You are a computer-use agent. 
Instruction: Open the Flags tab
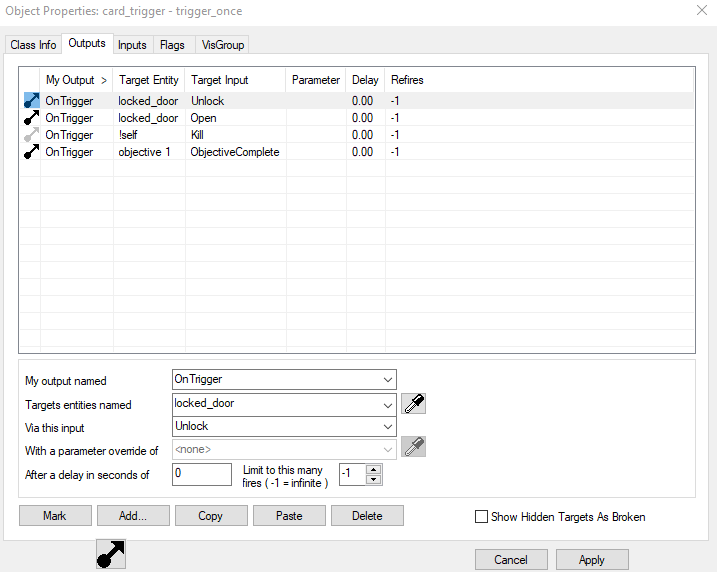[x=172, y=45]
